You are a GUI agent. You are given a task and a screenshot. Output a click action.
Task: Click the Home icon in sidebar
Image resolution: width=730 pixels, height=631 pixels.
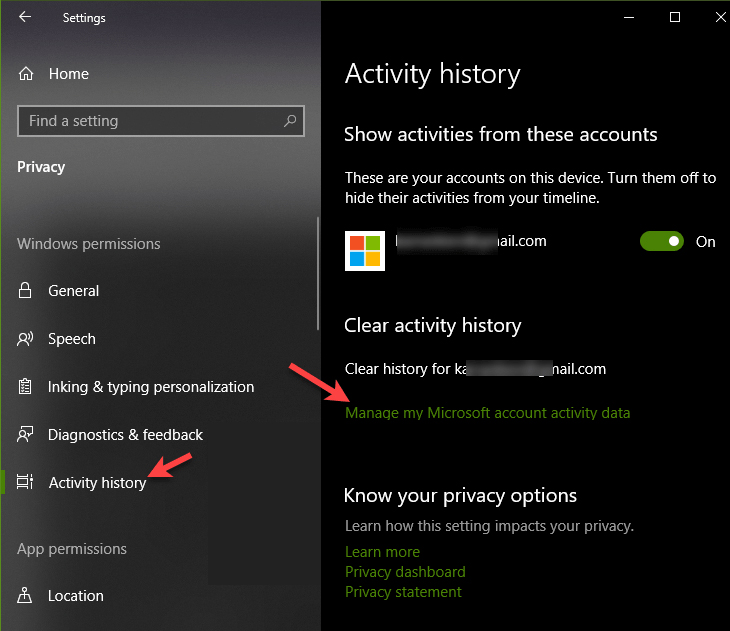[26, 74]
